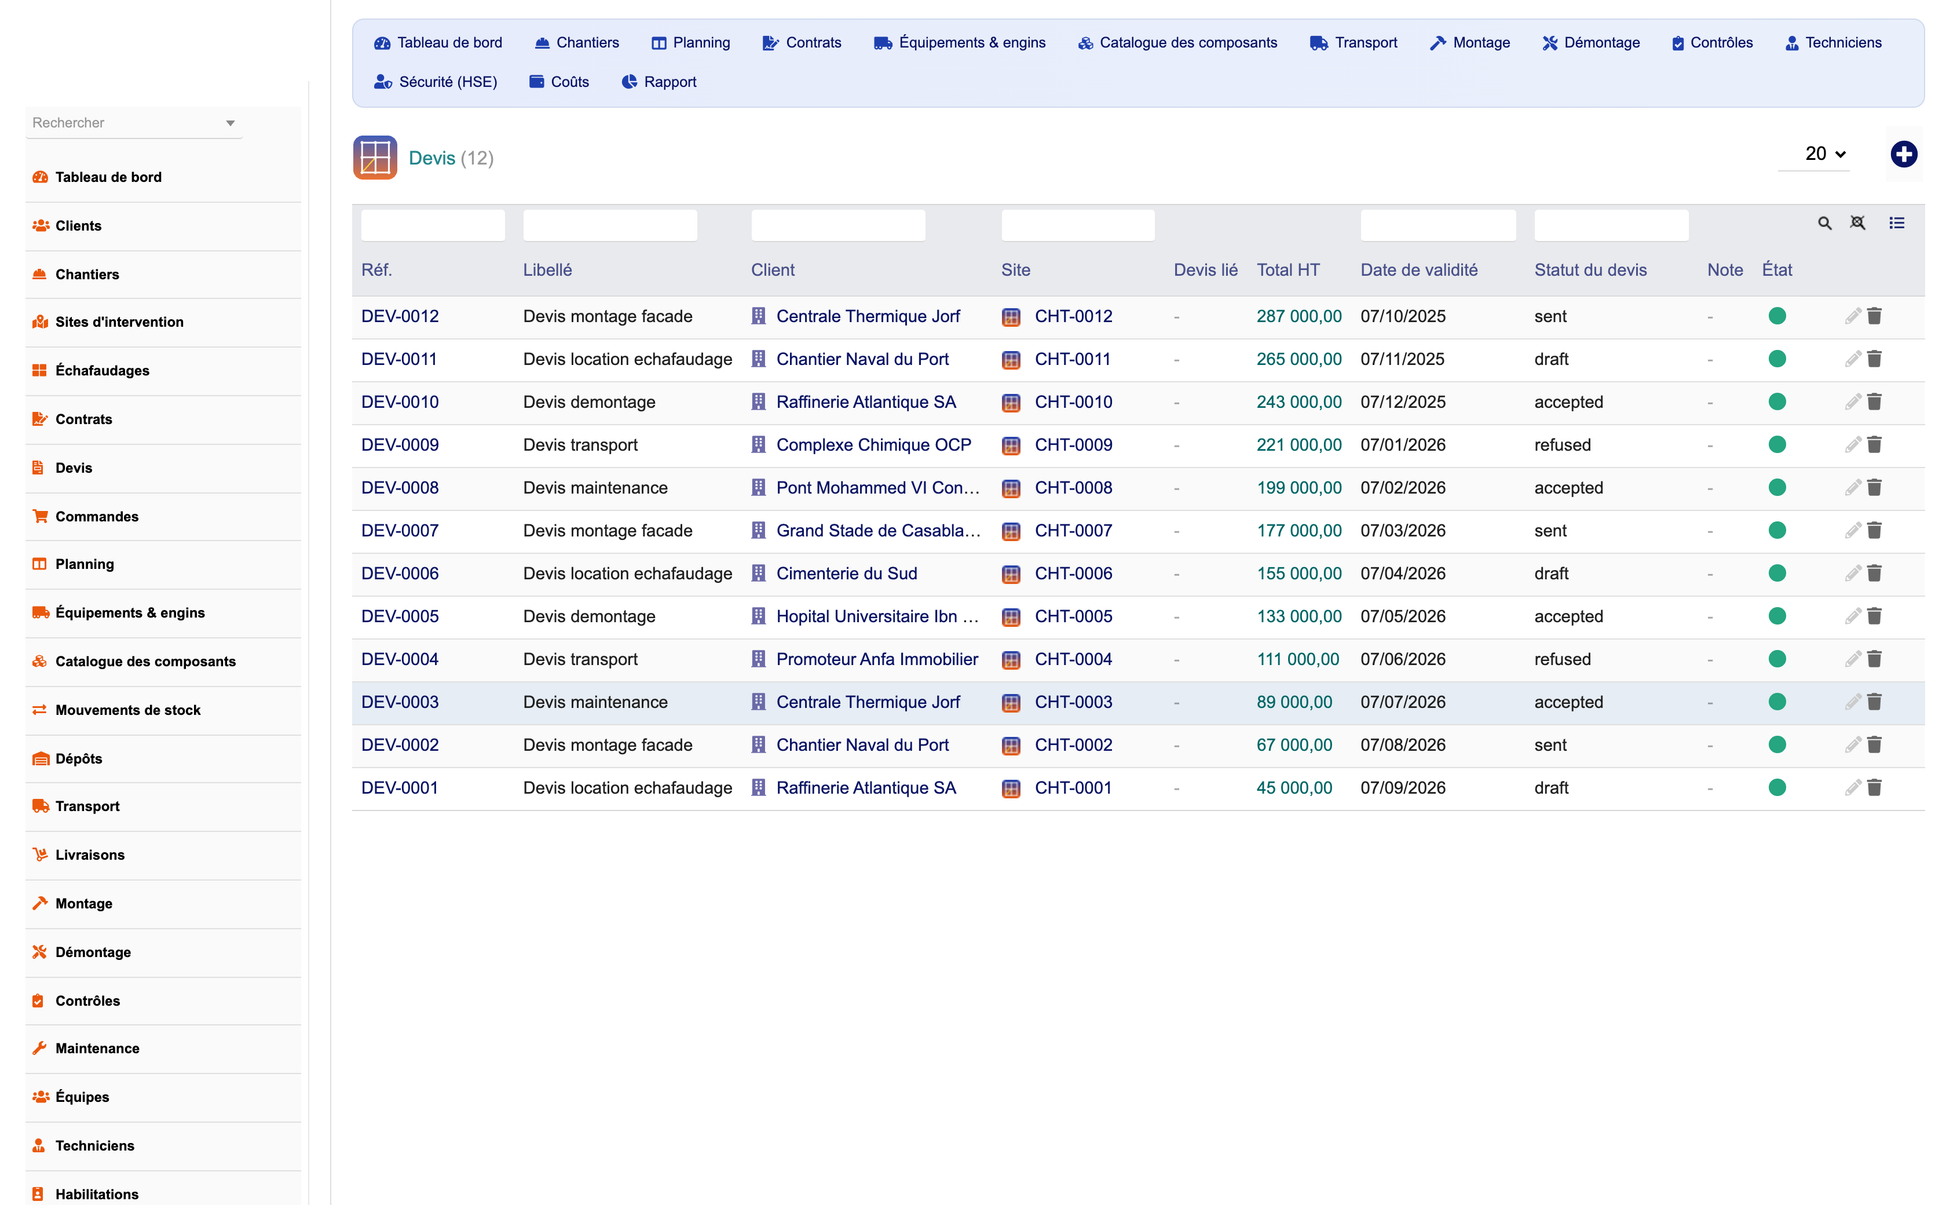This screenshot has width=1946, height=1205.
Task: Click the Client filter input field
Action: pyautogui.click(x=838, y=225)
